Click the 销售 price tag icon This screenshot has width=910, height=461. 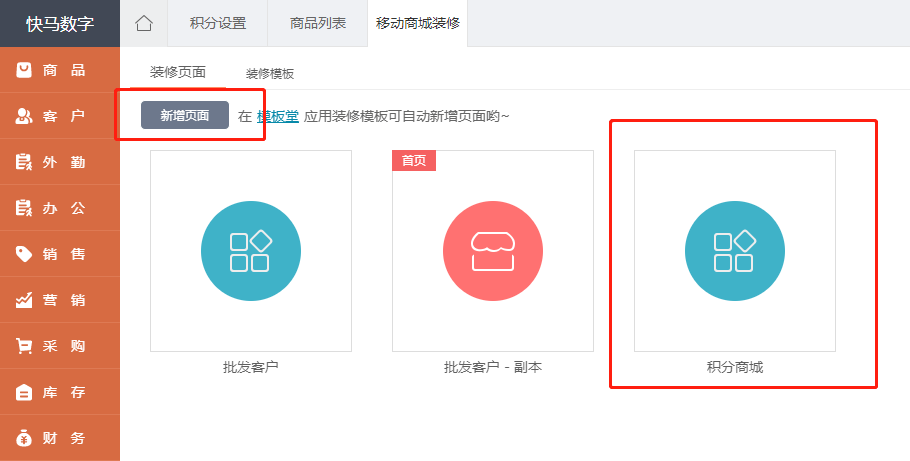tap(24, 254)
